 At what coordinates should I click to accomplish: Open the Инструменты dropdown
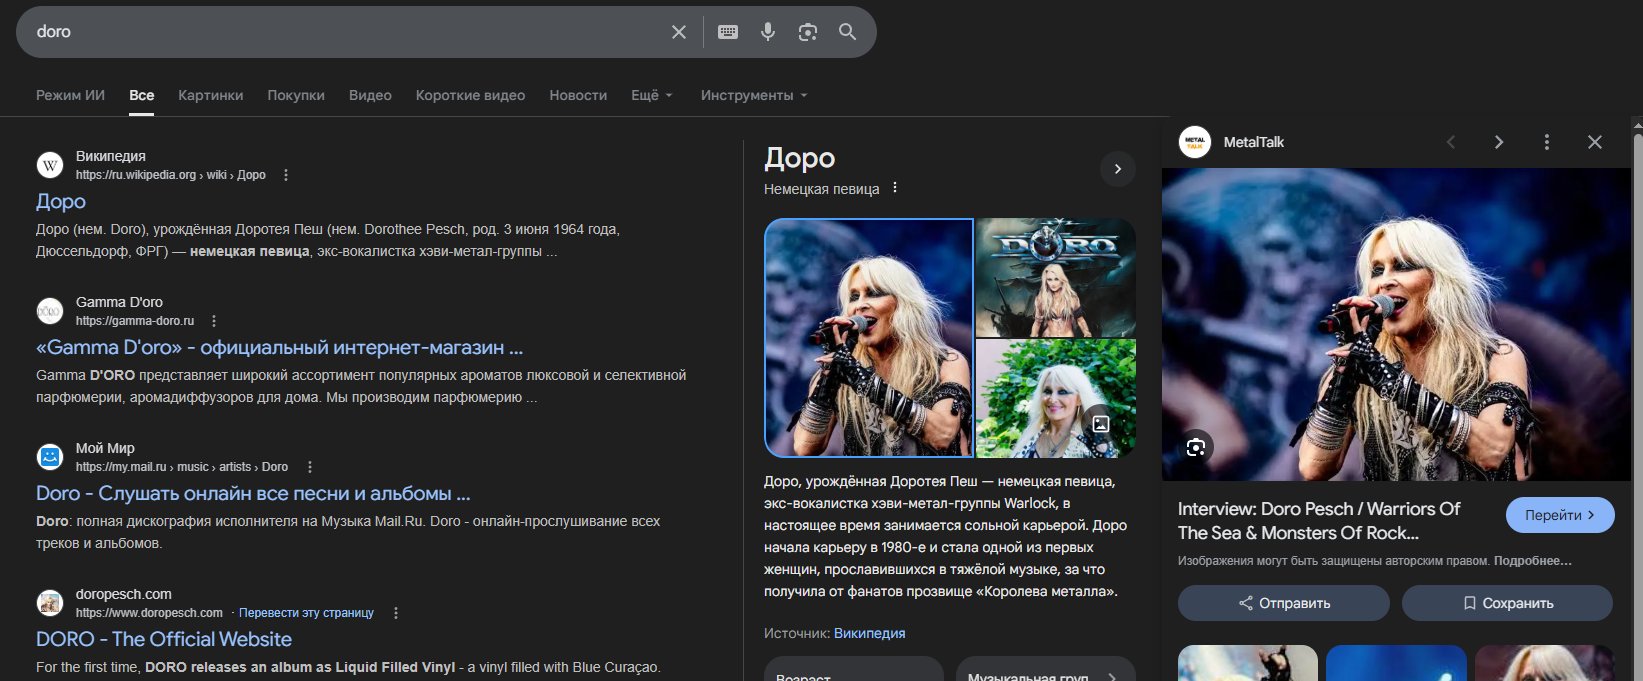point(753,95)
